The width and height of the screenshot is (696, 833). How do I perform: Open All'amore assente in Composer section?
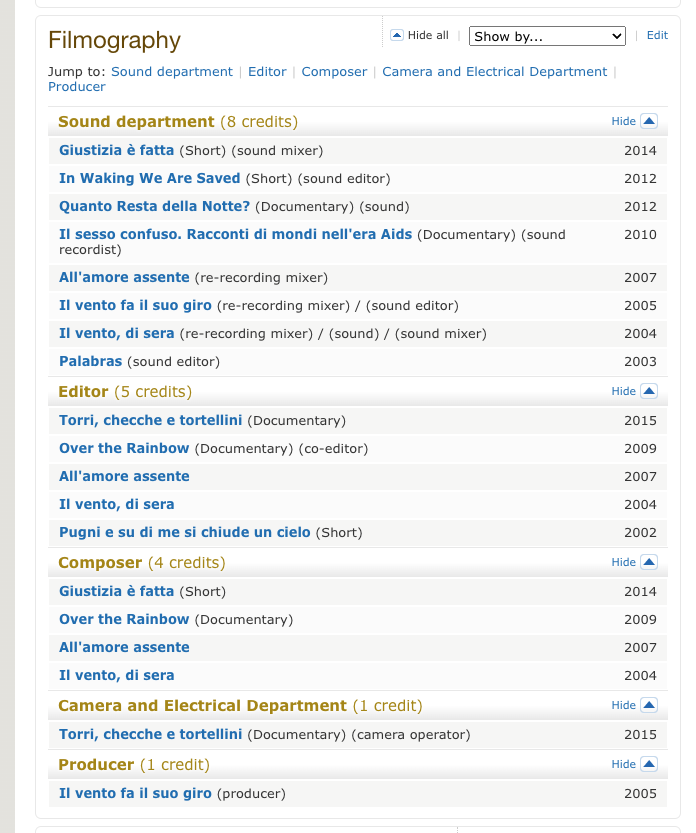tap(124, 648)
